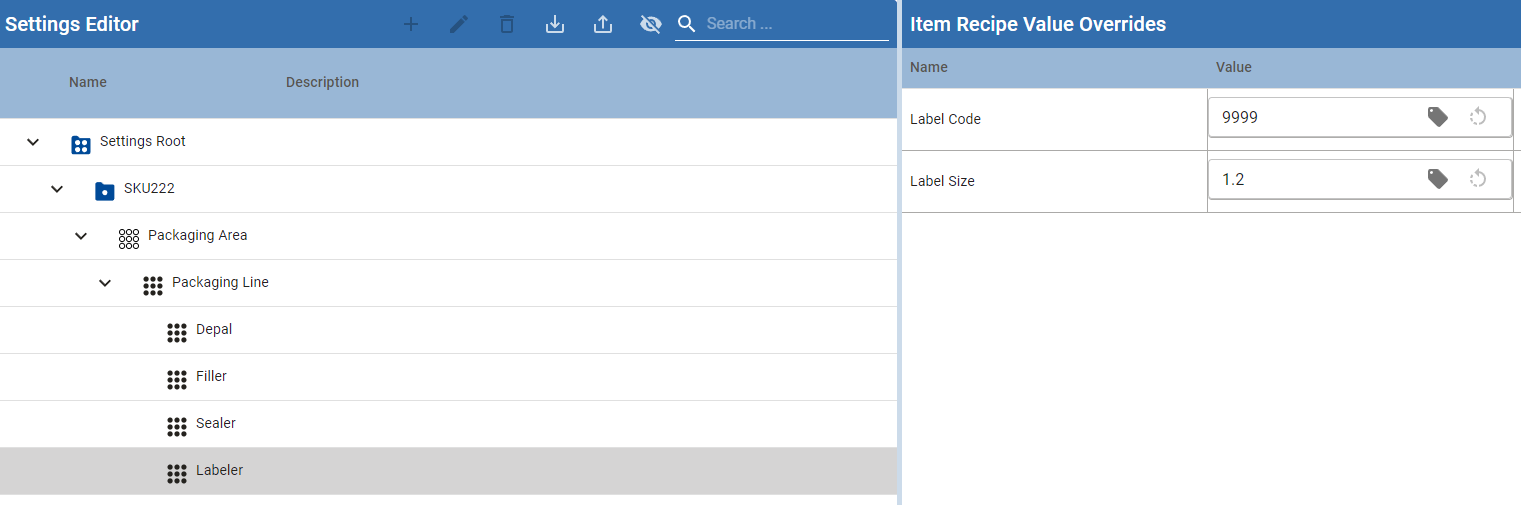Image resolution: width=1521 pixels, height=505 pixels.
Task: Select the Sealer tree item
Action: 215,424
